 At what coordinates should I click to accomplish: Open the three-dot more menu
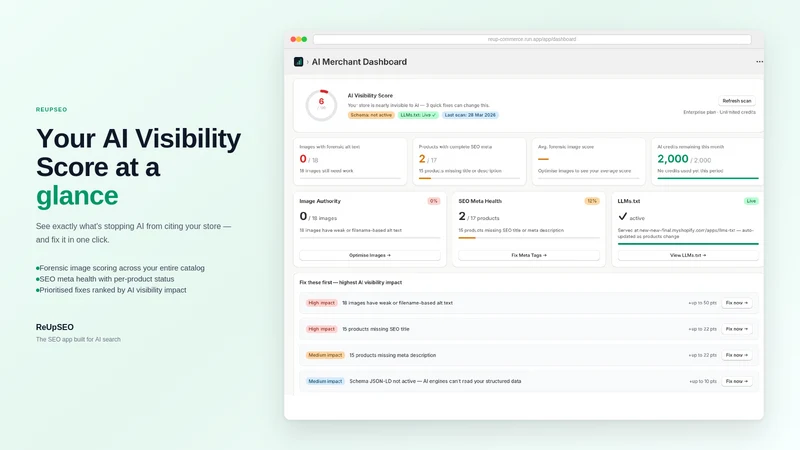click(759, 62)
